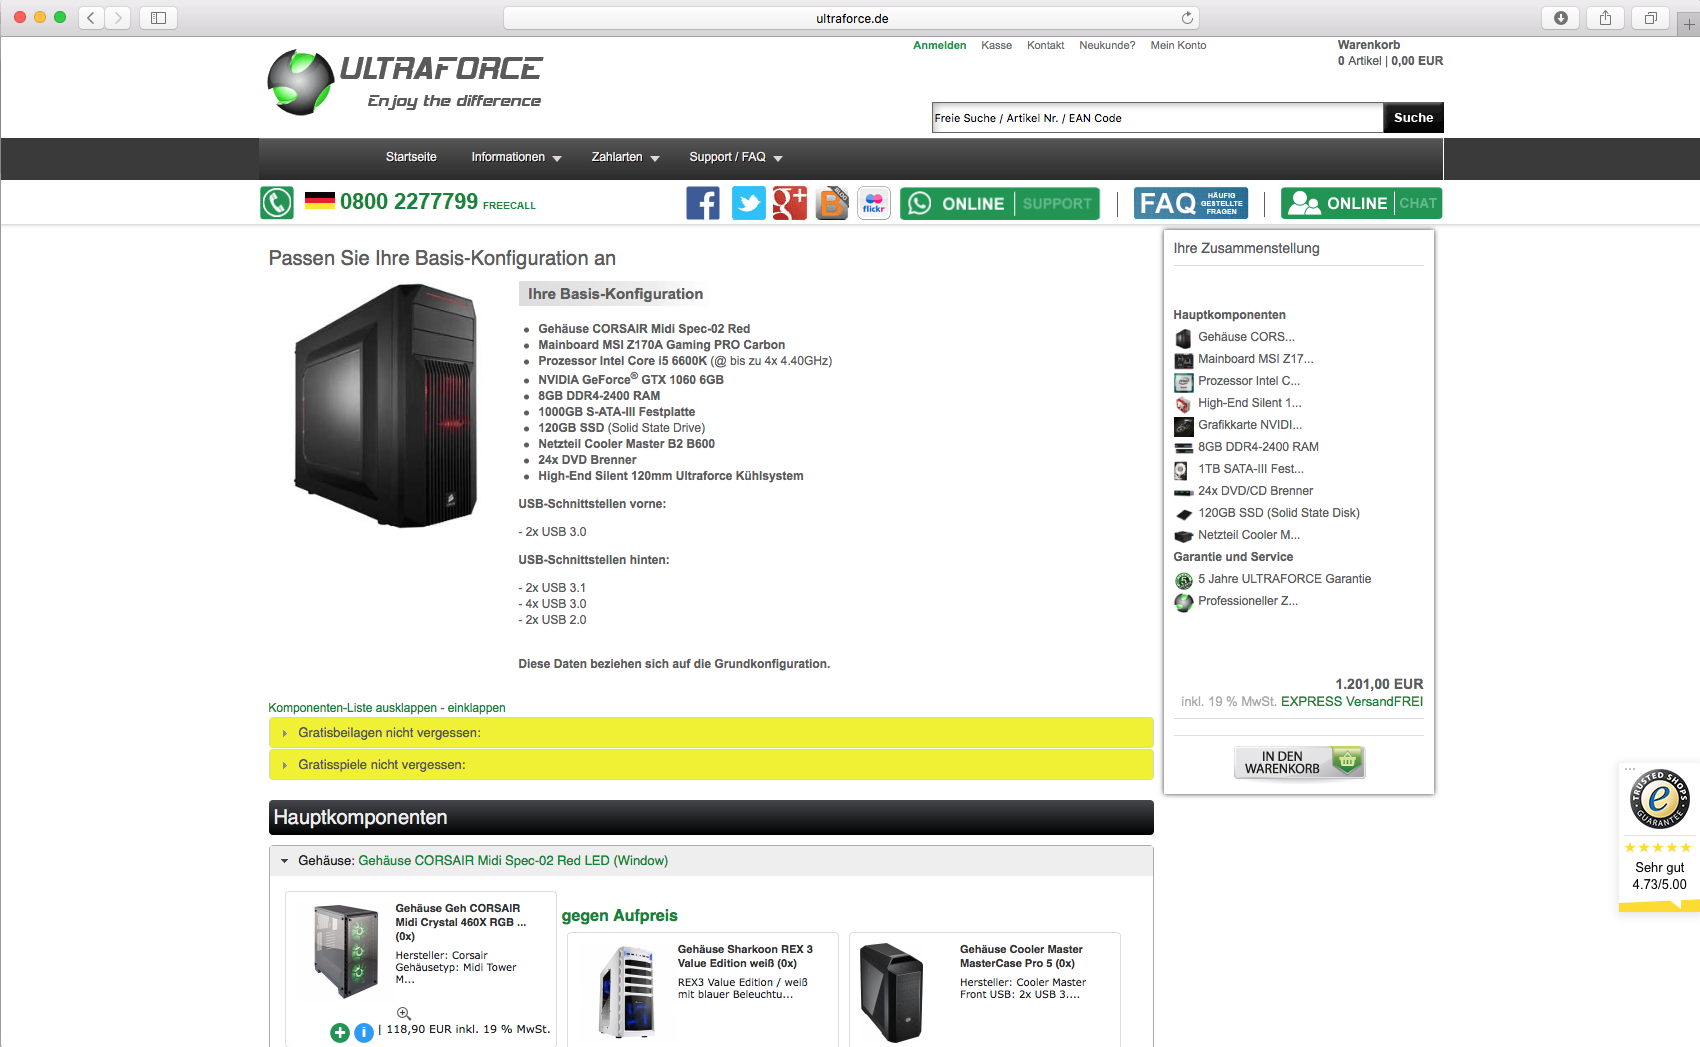
Task: Click 'Professioneller Z...' in summary
Action: pos(1248,601)
